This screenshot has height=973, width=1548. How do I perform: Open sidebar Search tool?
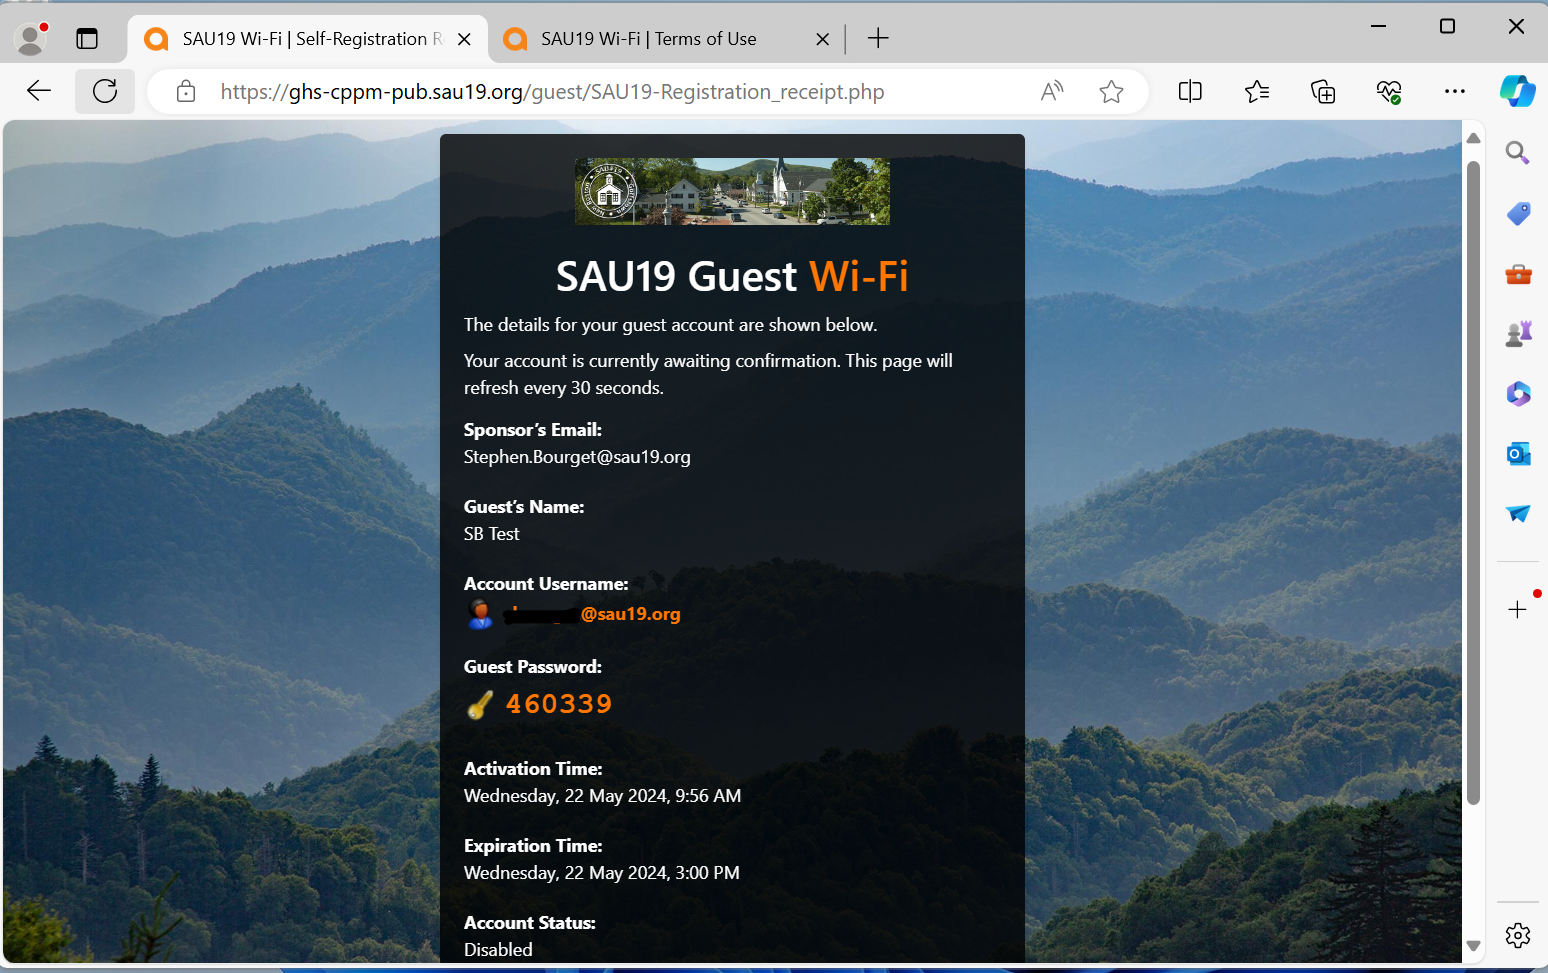click(1518, 153)
